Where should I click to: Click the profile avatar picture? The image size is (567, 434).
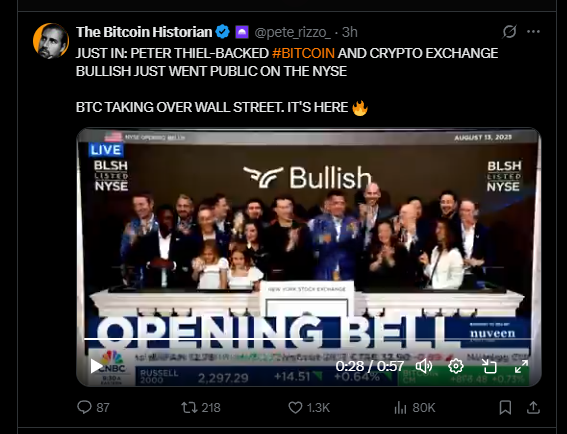[51, 41]
